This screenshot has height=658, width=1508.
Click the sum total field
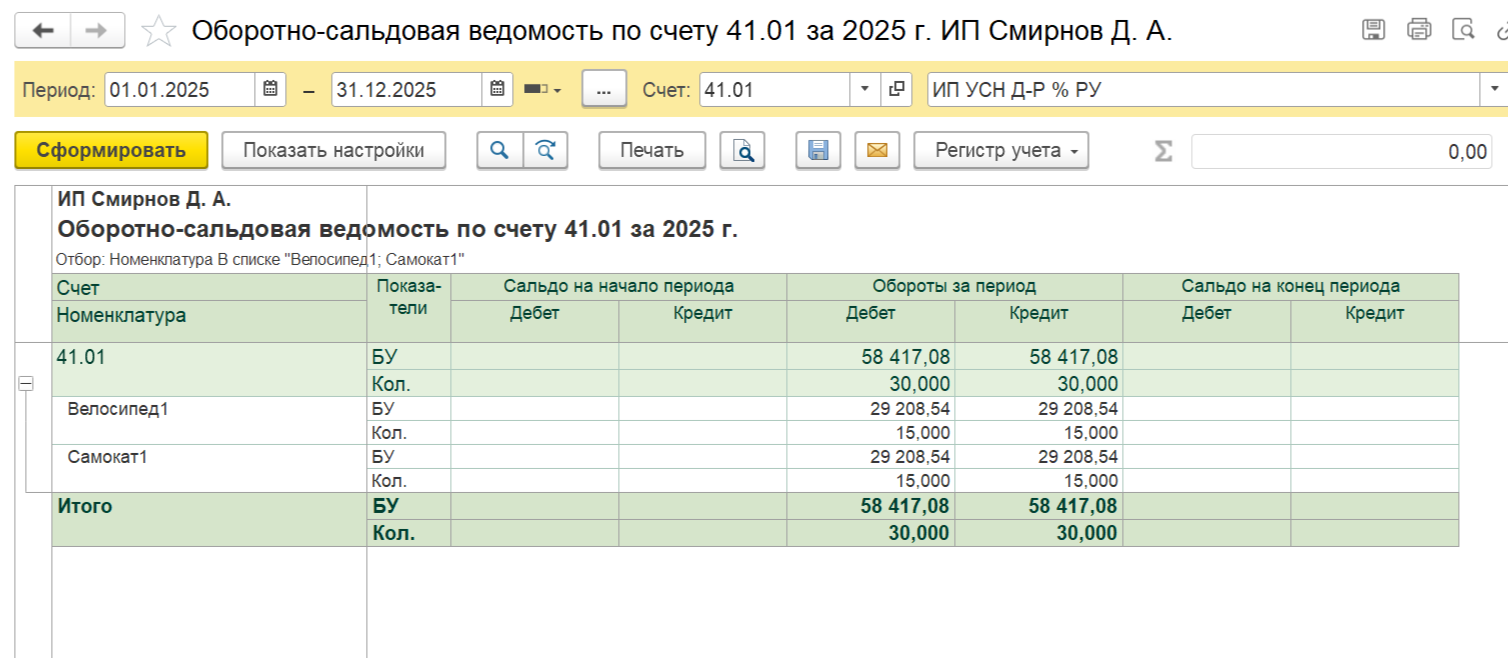(1340, 152)
